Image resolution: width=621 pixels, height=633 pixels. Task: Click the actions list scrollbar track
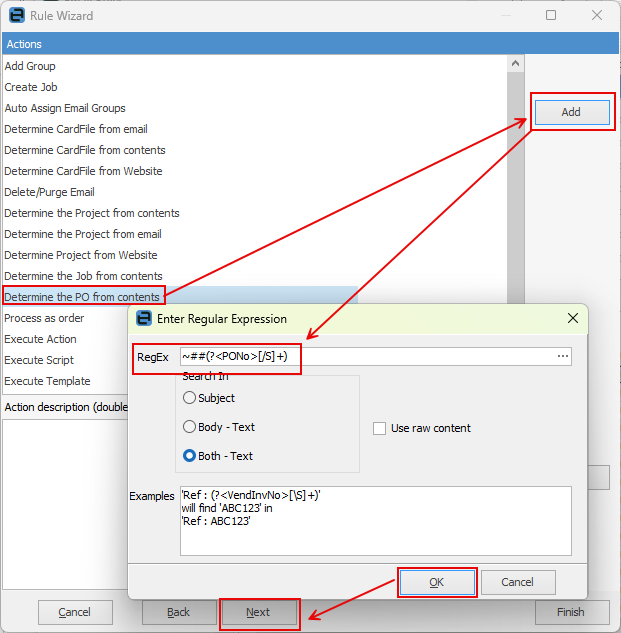(515, 188)
